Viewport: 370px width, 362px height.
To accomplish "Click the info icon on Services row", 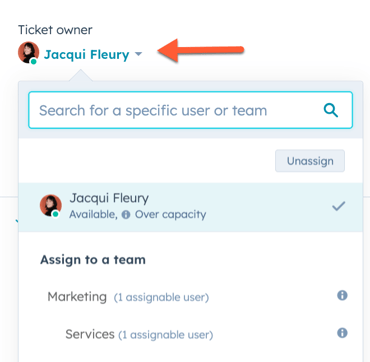I will click(342, 333).
